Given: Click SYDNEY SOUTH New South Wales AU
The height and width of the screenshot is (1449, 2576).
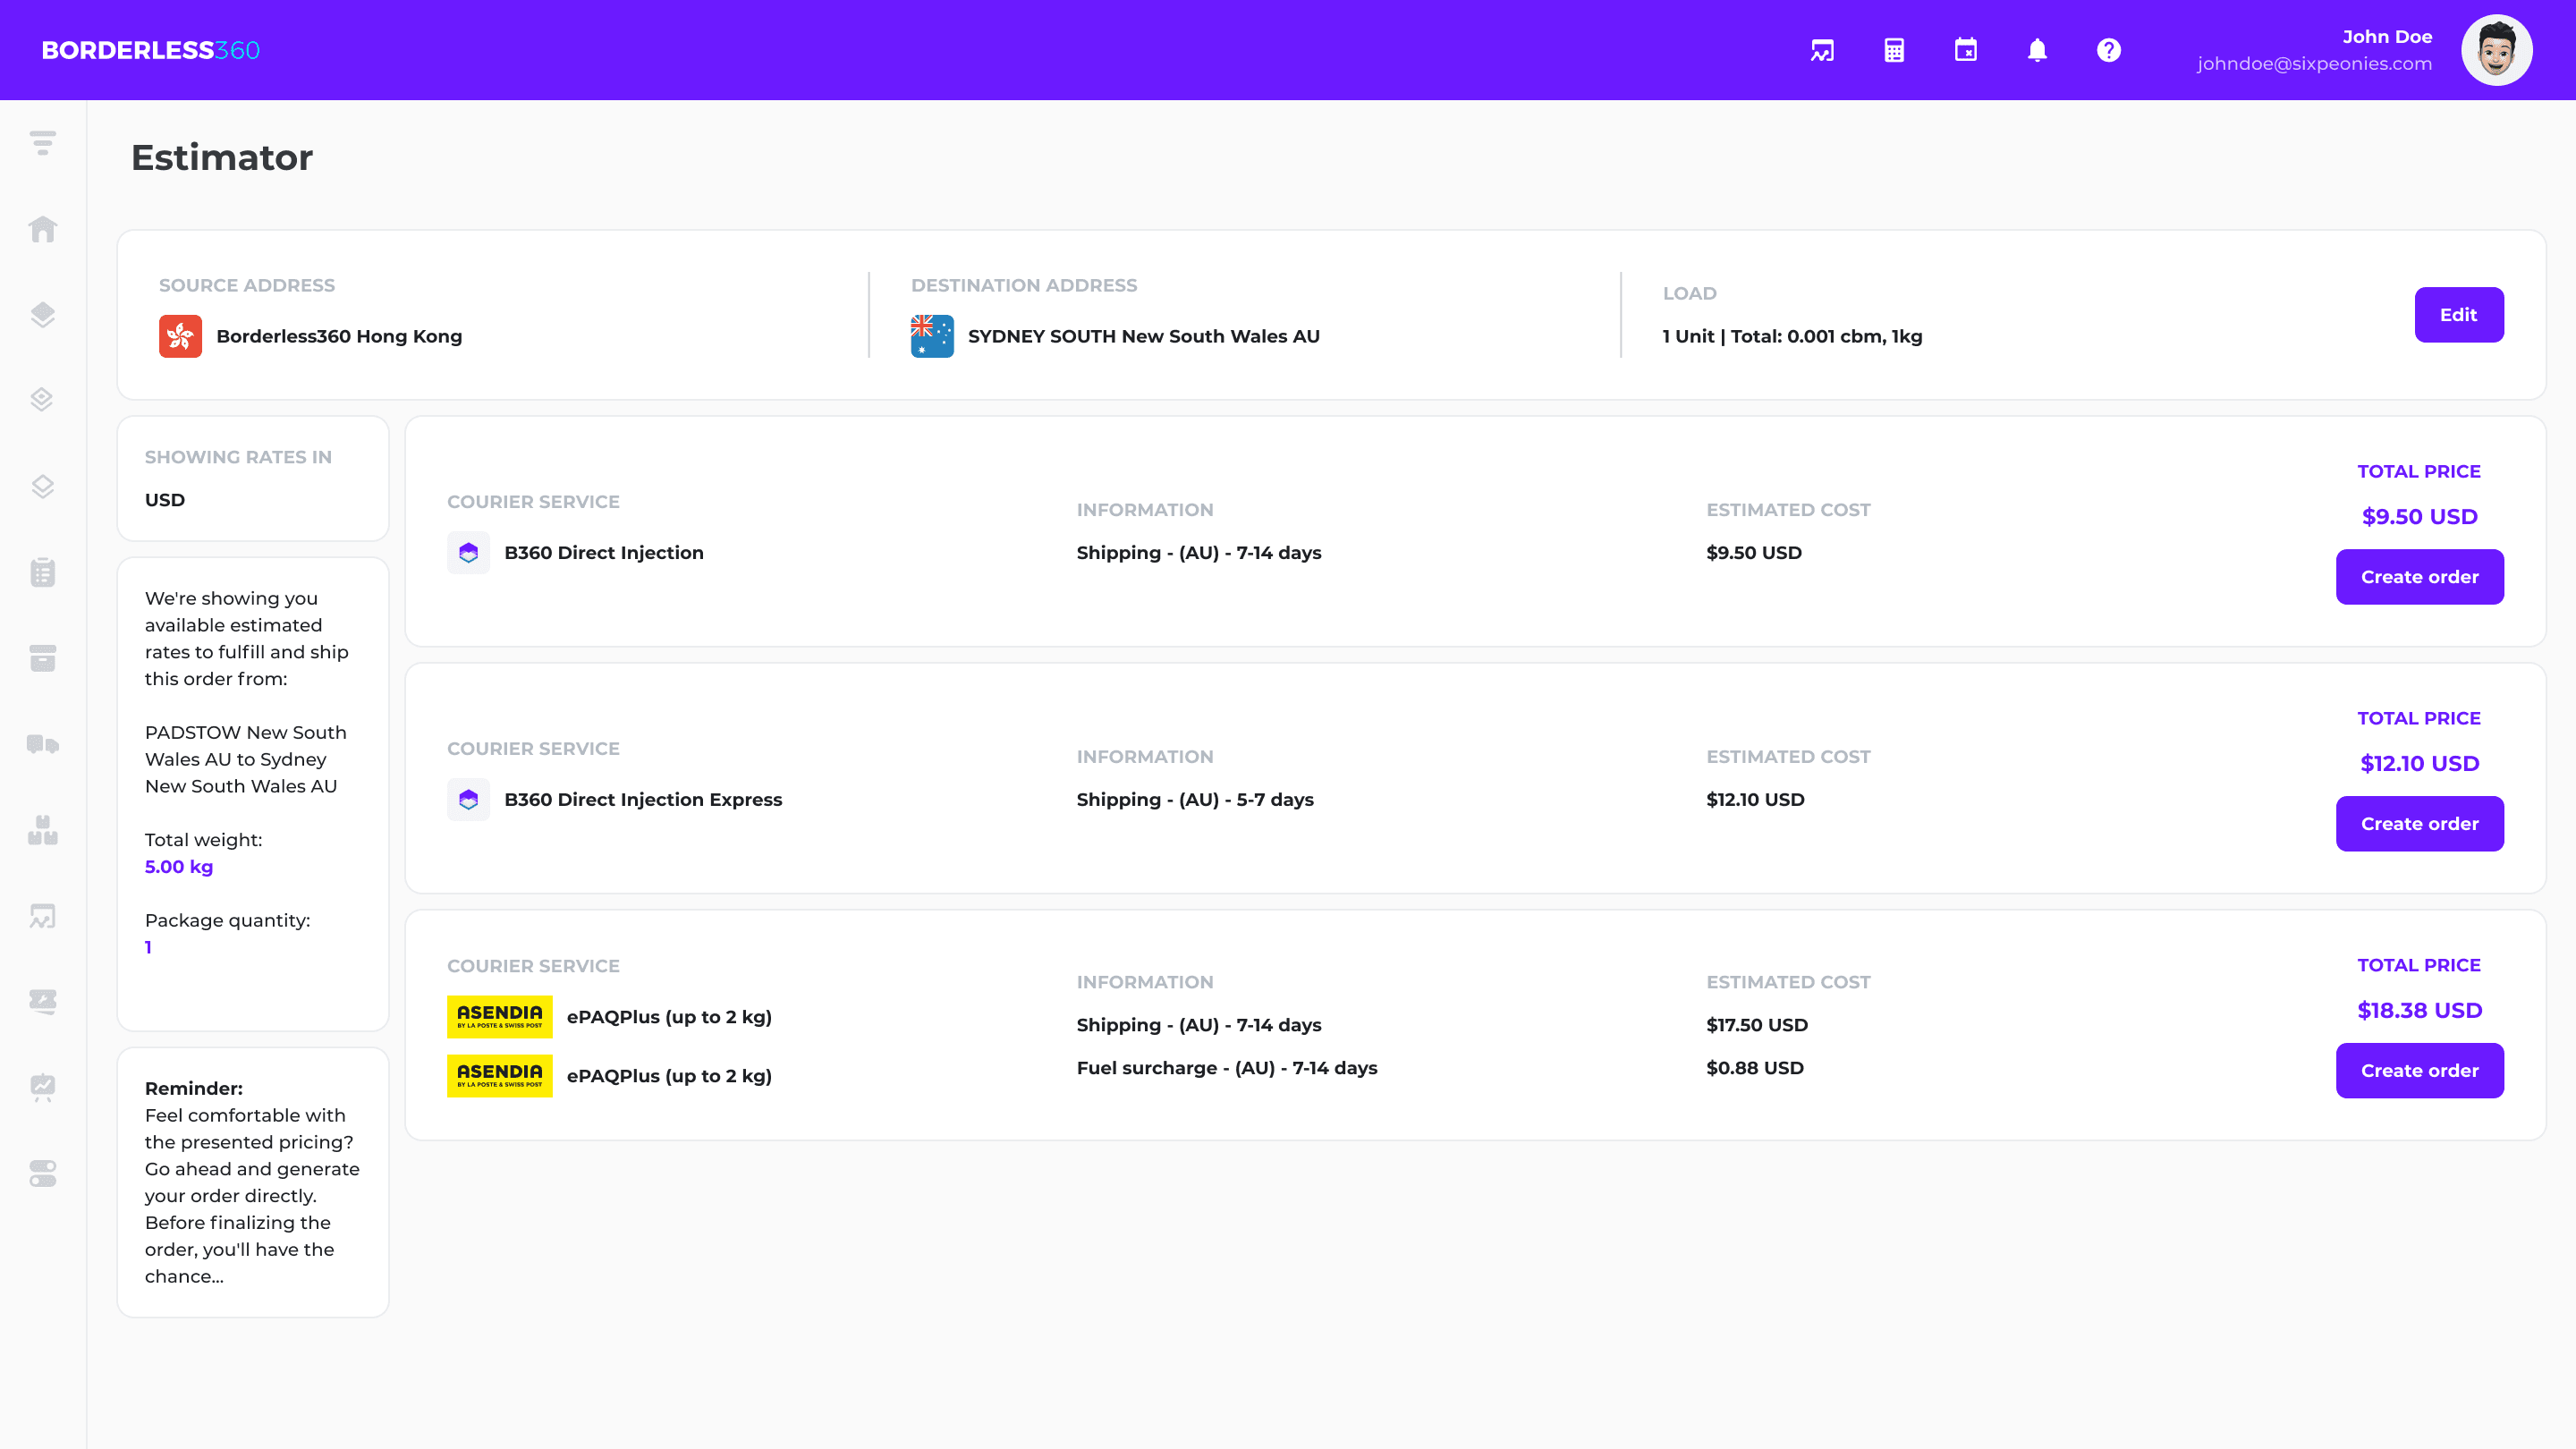Looking at the screenshot, I should pyautogui.click(x=1144, y=336).
